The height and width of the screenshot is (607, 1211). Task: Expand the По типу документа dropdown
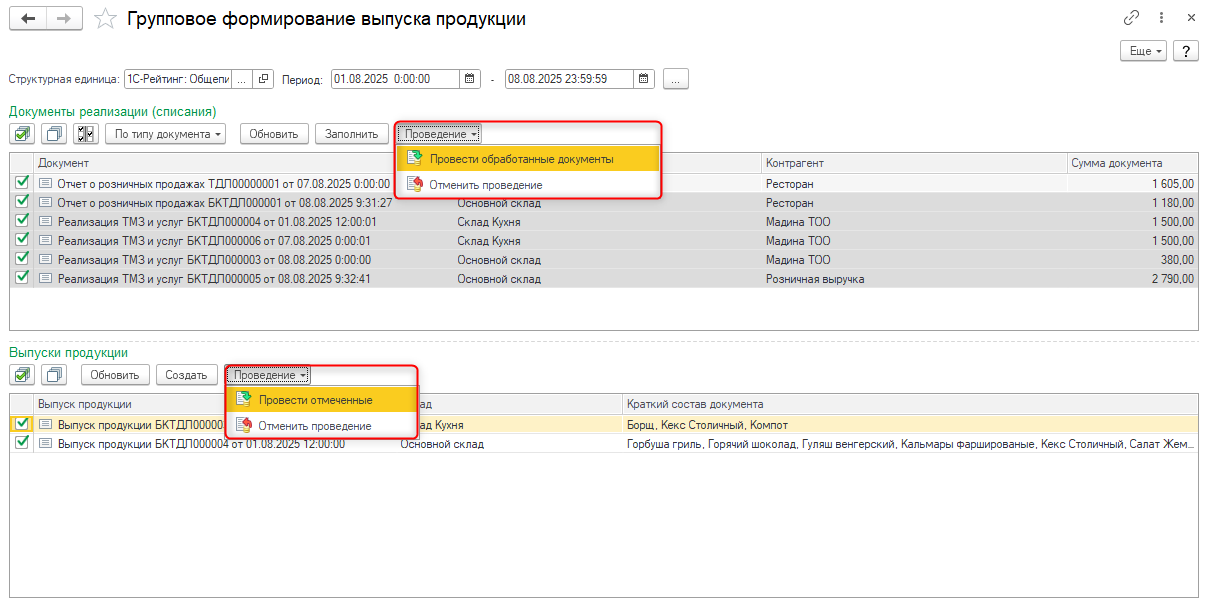(x=166, y=133)
